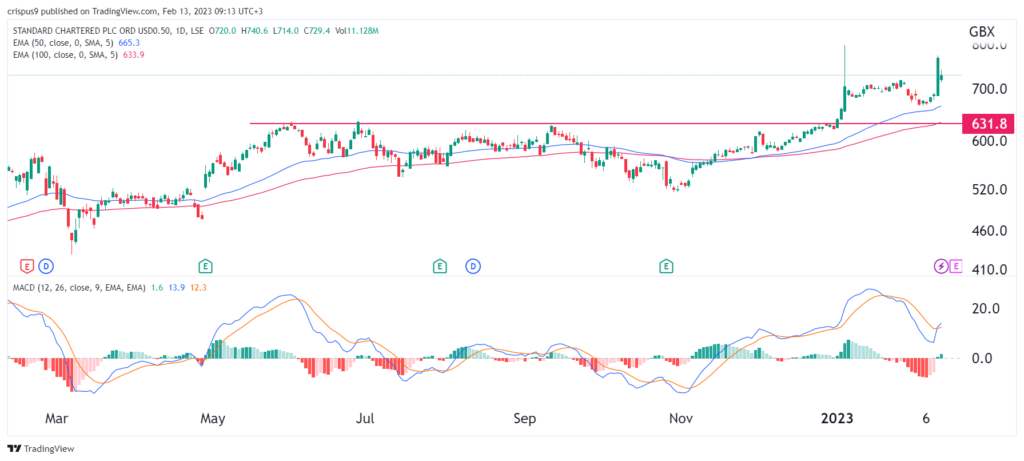This screenshot has height=461, width=1024.
Task: Click the Nov label on time axis
Action: coord(682,419)
